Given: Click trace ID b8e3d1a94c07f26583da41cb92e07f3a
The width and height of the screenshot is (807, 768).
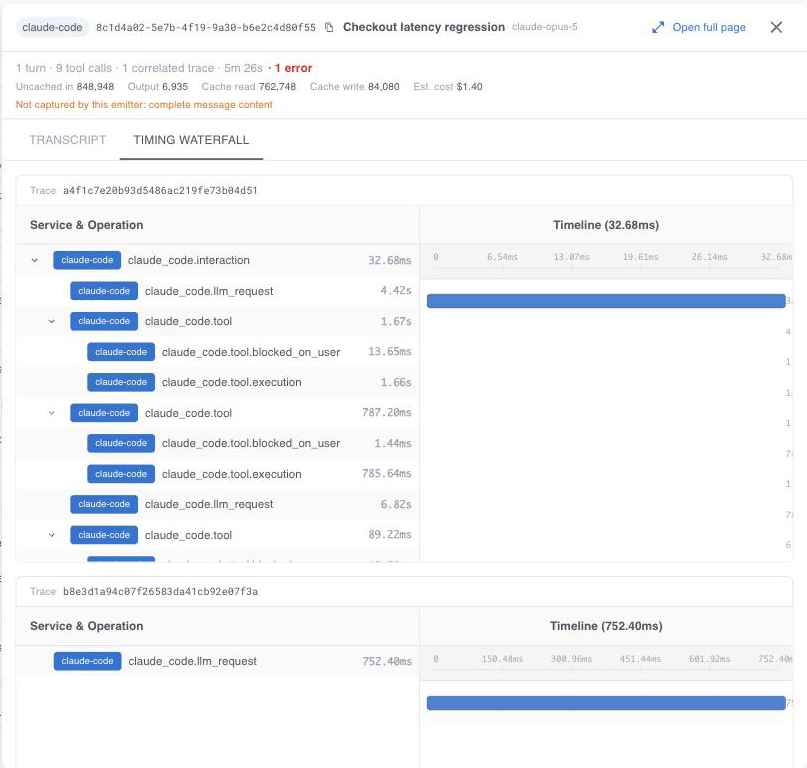Looking at the screenshot, I should click(x=161, y=591).
